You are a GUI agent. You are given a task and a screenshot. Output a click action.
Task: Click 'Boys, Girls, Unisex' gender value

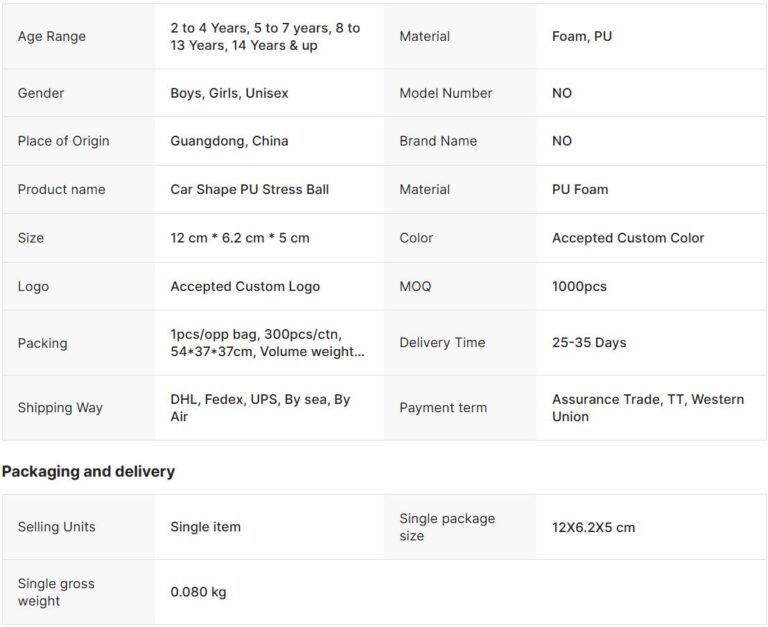[x=229, y=93]
